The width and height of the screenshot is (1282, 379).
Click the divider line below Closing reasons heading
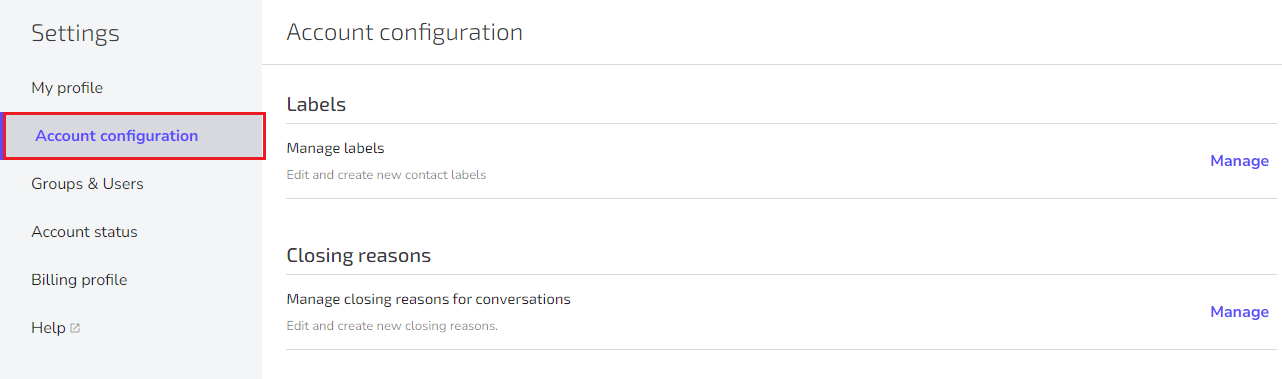pos(781,274)
